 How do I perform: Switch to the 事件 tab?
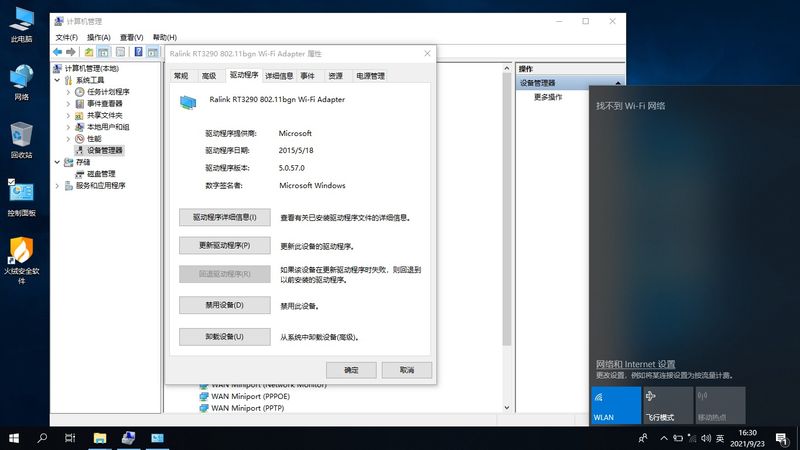coord(307,76)
